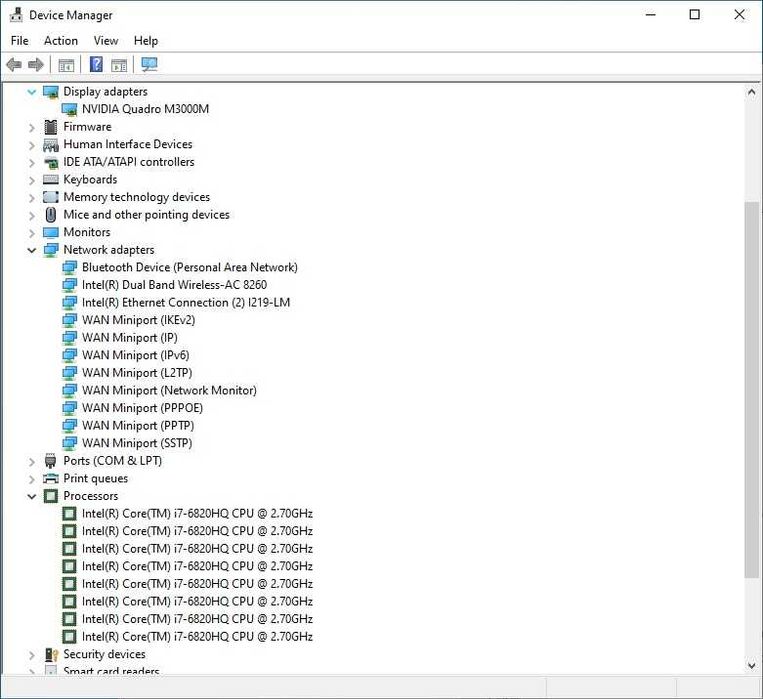Select WAN Miniport (IKEv2)
The height and width of the screenshot is (699, 763).
pyautogui.click(x=138, y=320)
